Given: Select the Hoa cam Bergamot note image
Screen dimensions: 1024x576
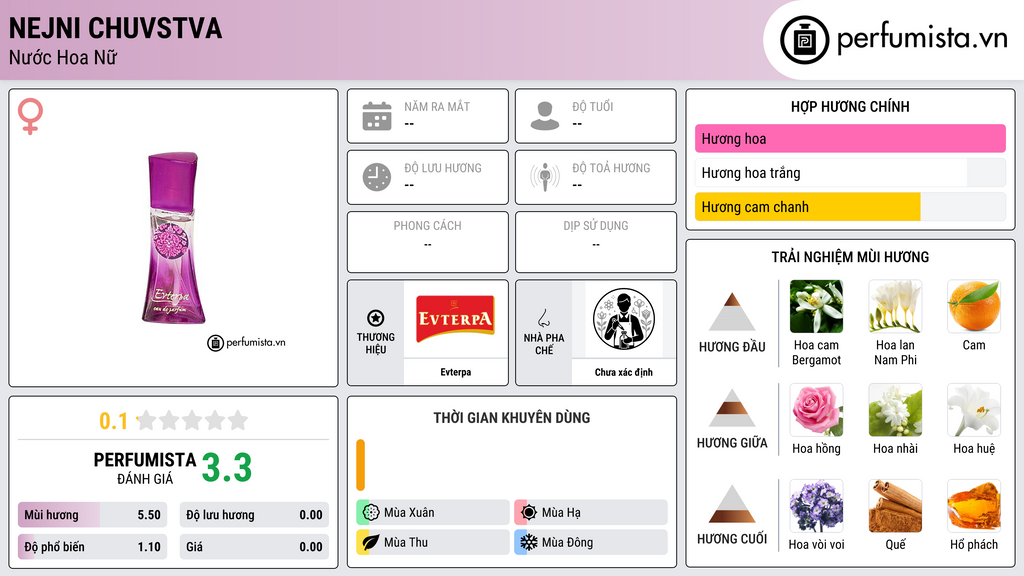Looking at the screenshot, I should point(816,306).
